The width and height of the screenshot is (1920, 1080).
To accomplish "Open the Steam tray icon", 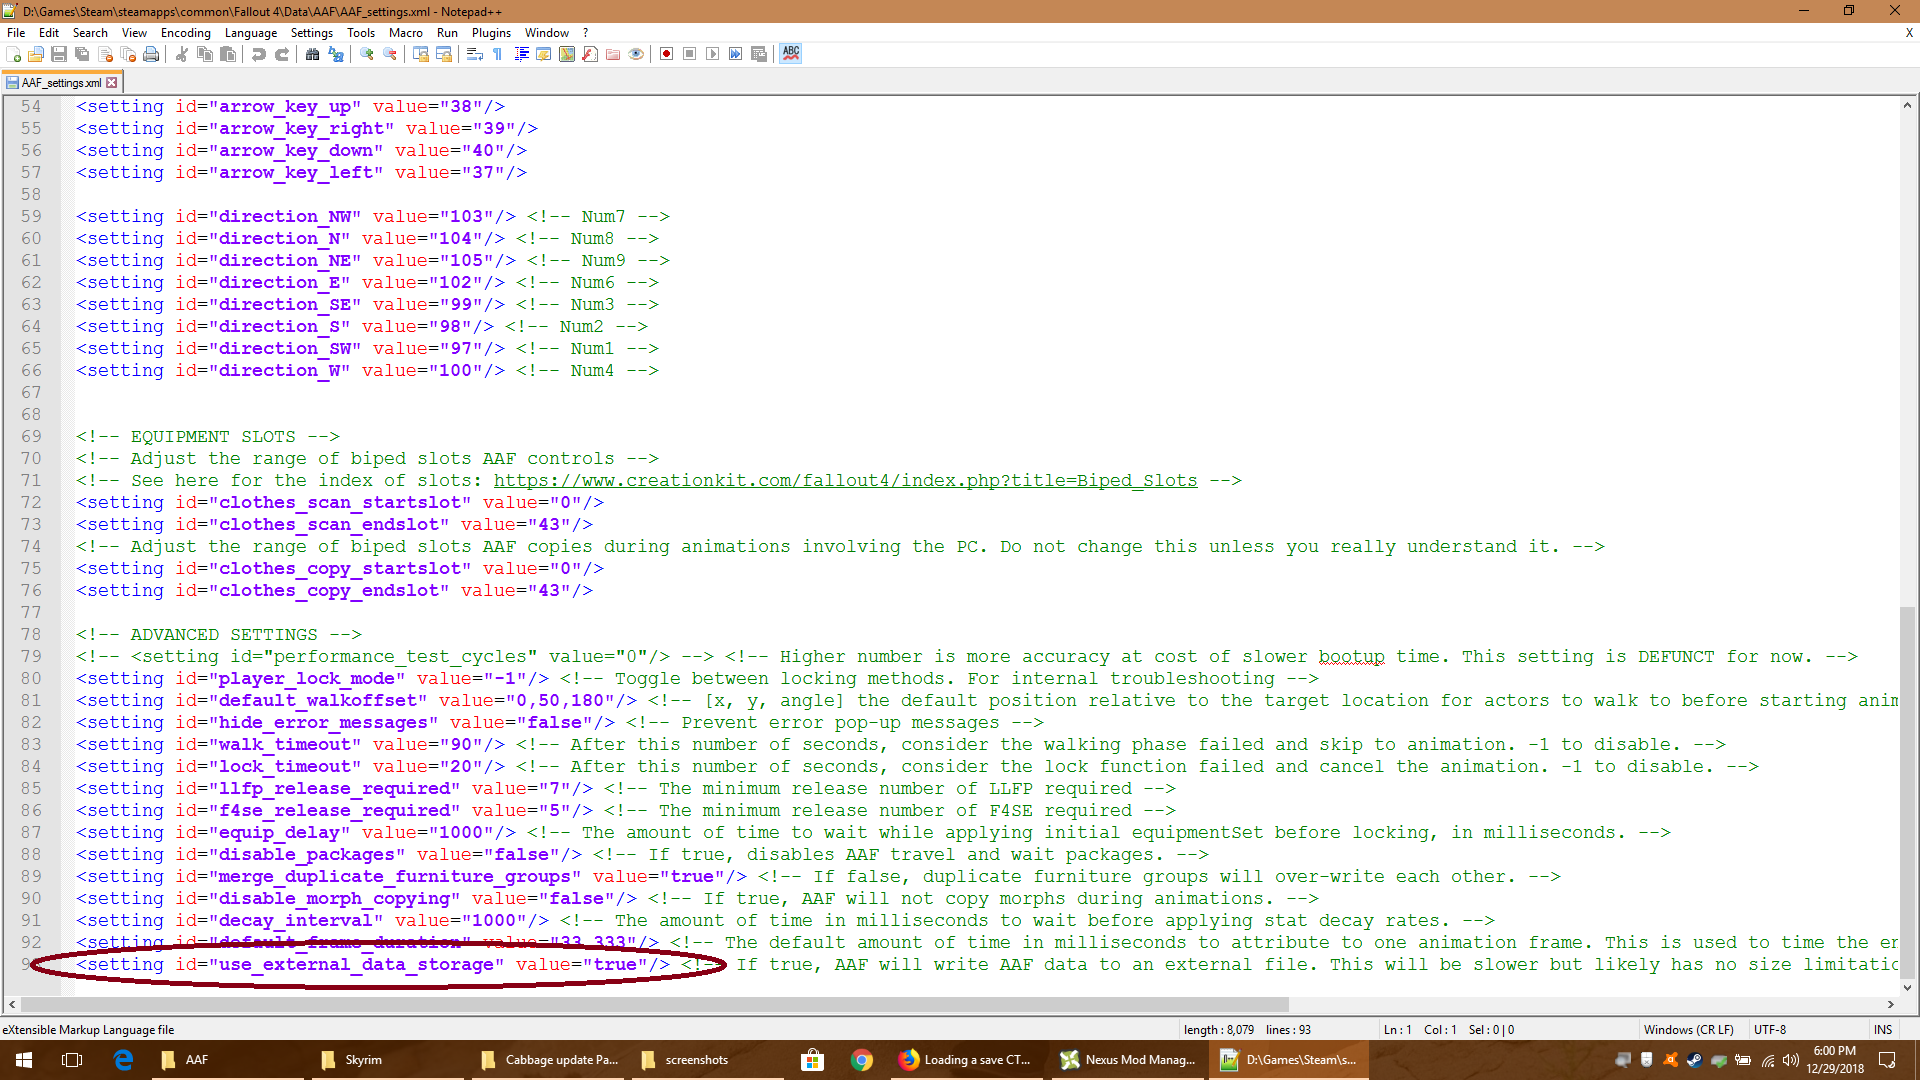I will 1694,1060.
